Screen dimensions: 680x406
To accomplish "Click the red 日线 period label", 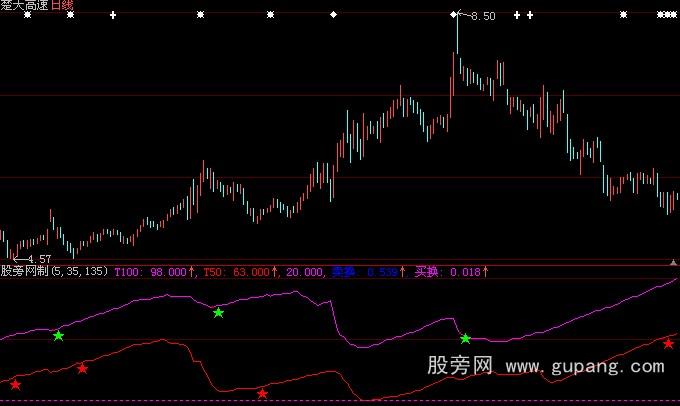I will pyautogui.click(x=62, y=5).
